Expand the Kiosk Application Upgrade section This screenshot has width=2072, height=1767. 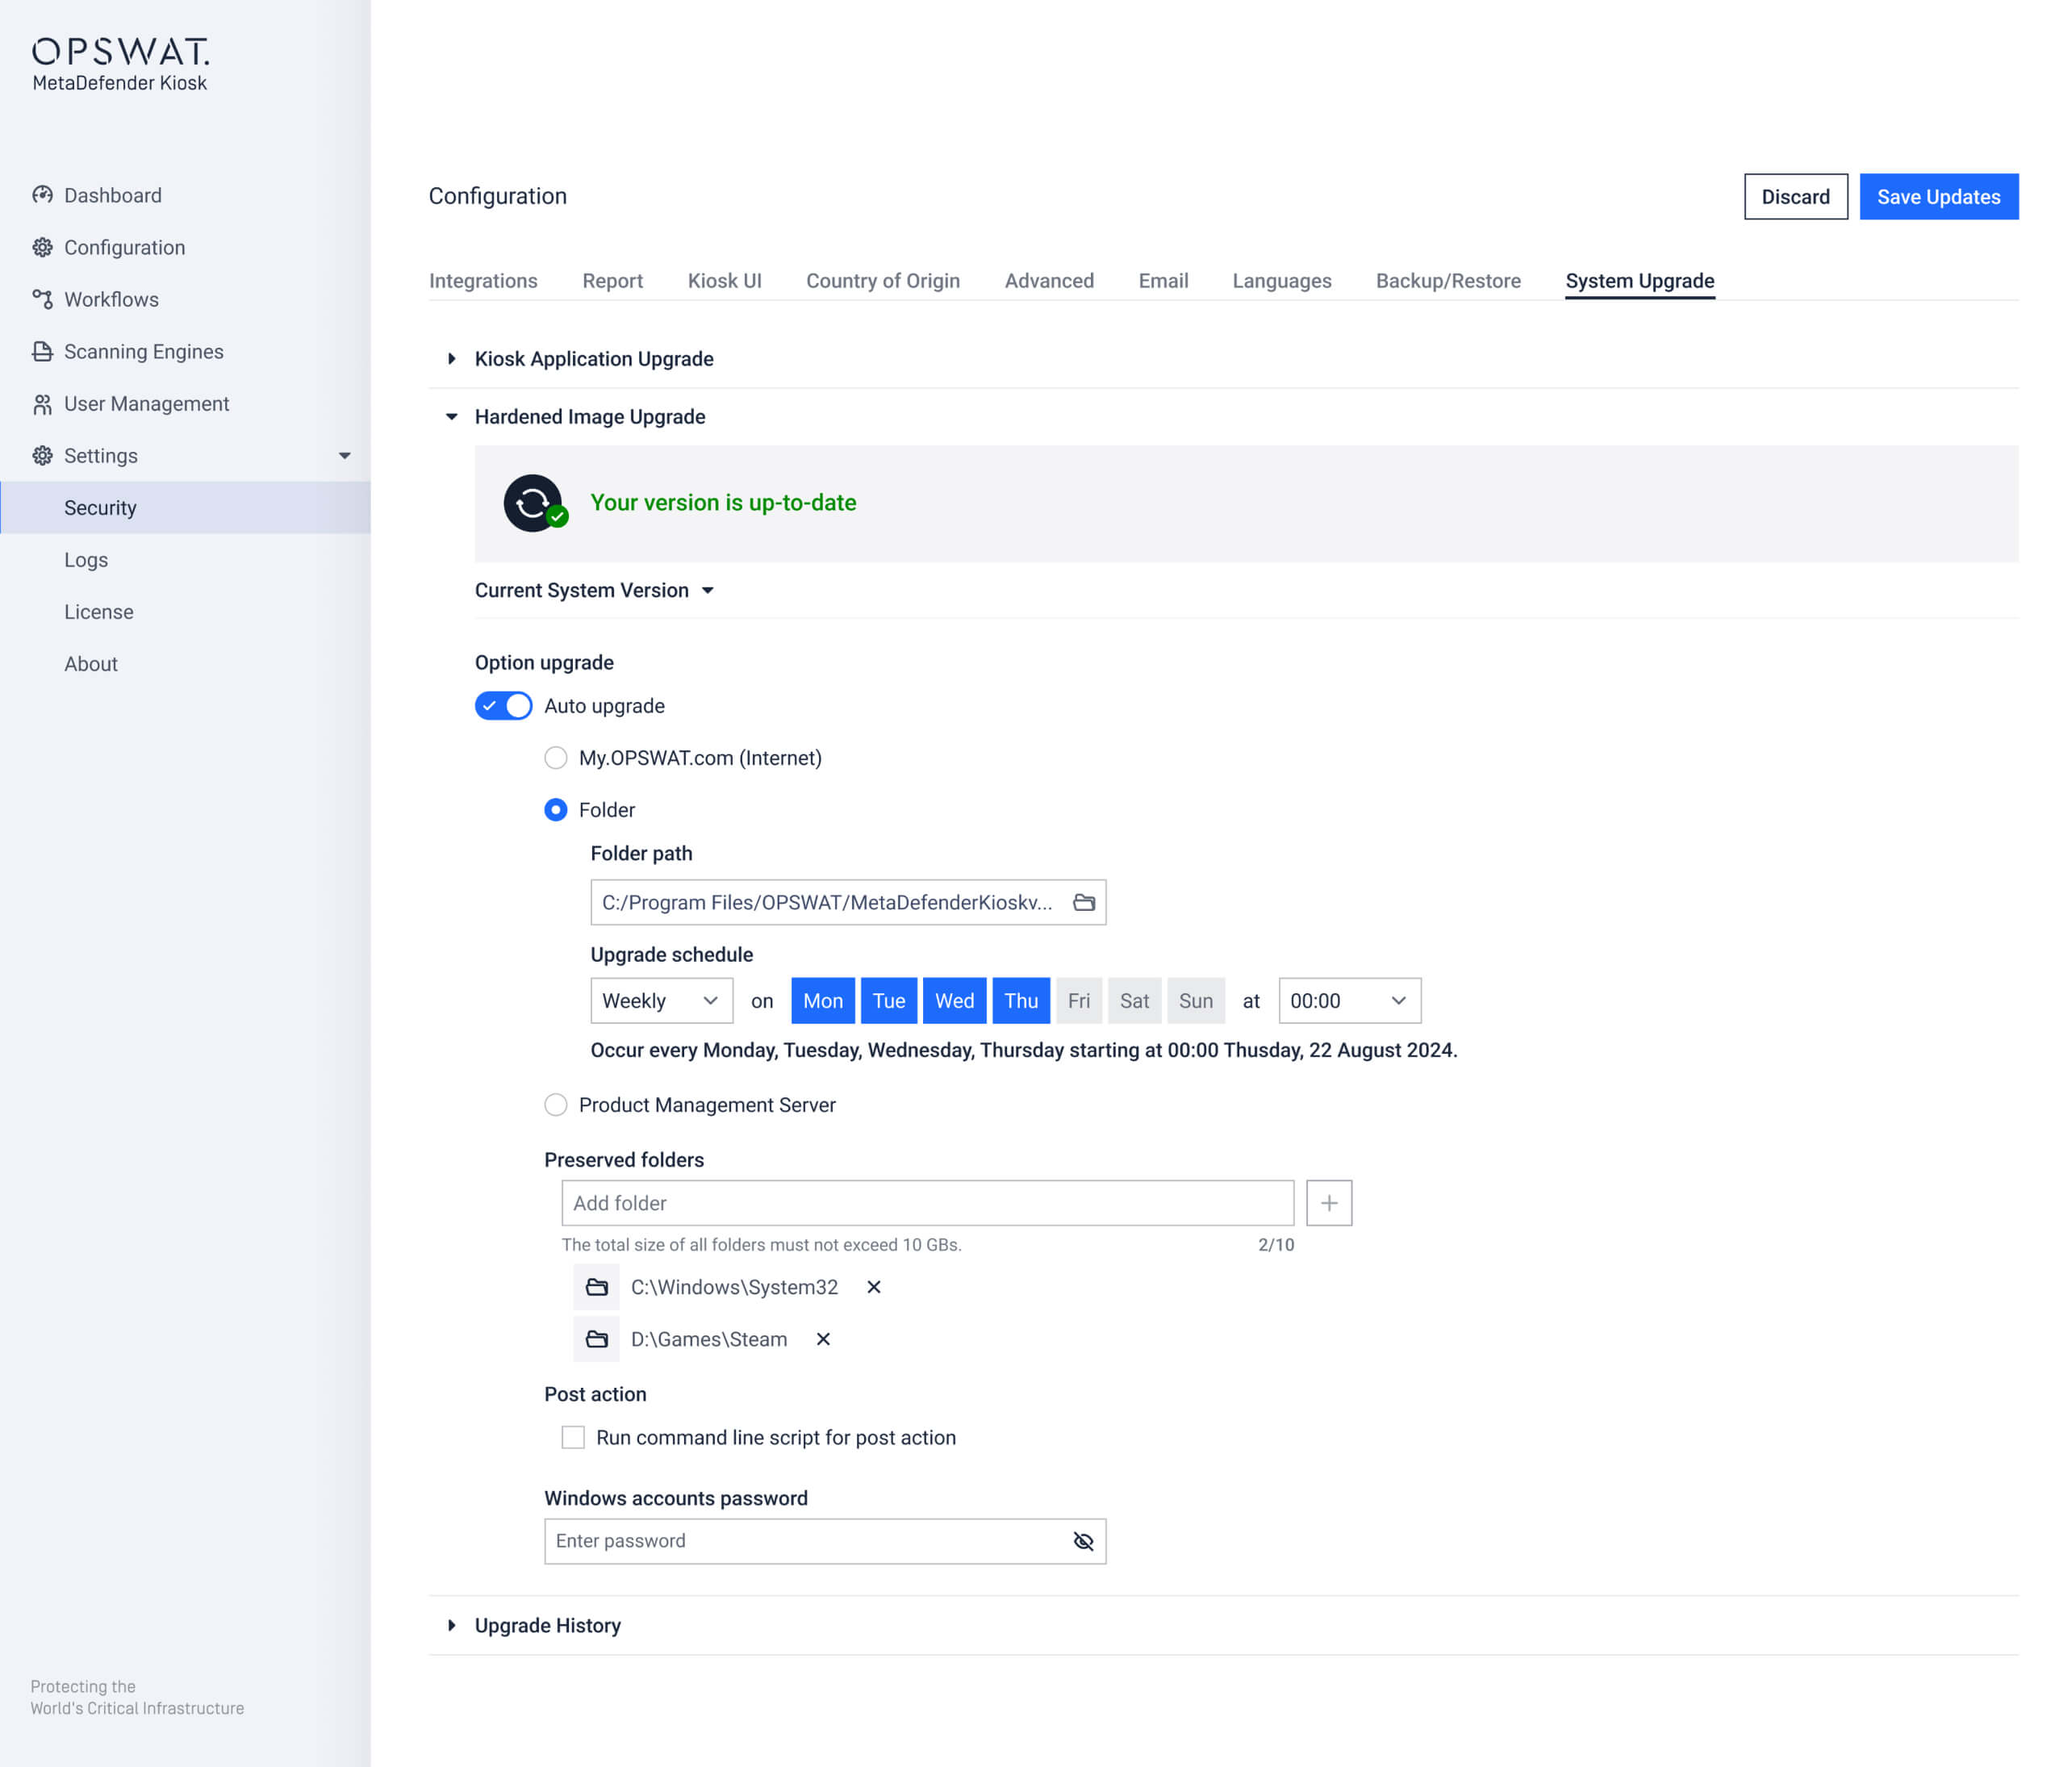point(593,359)
